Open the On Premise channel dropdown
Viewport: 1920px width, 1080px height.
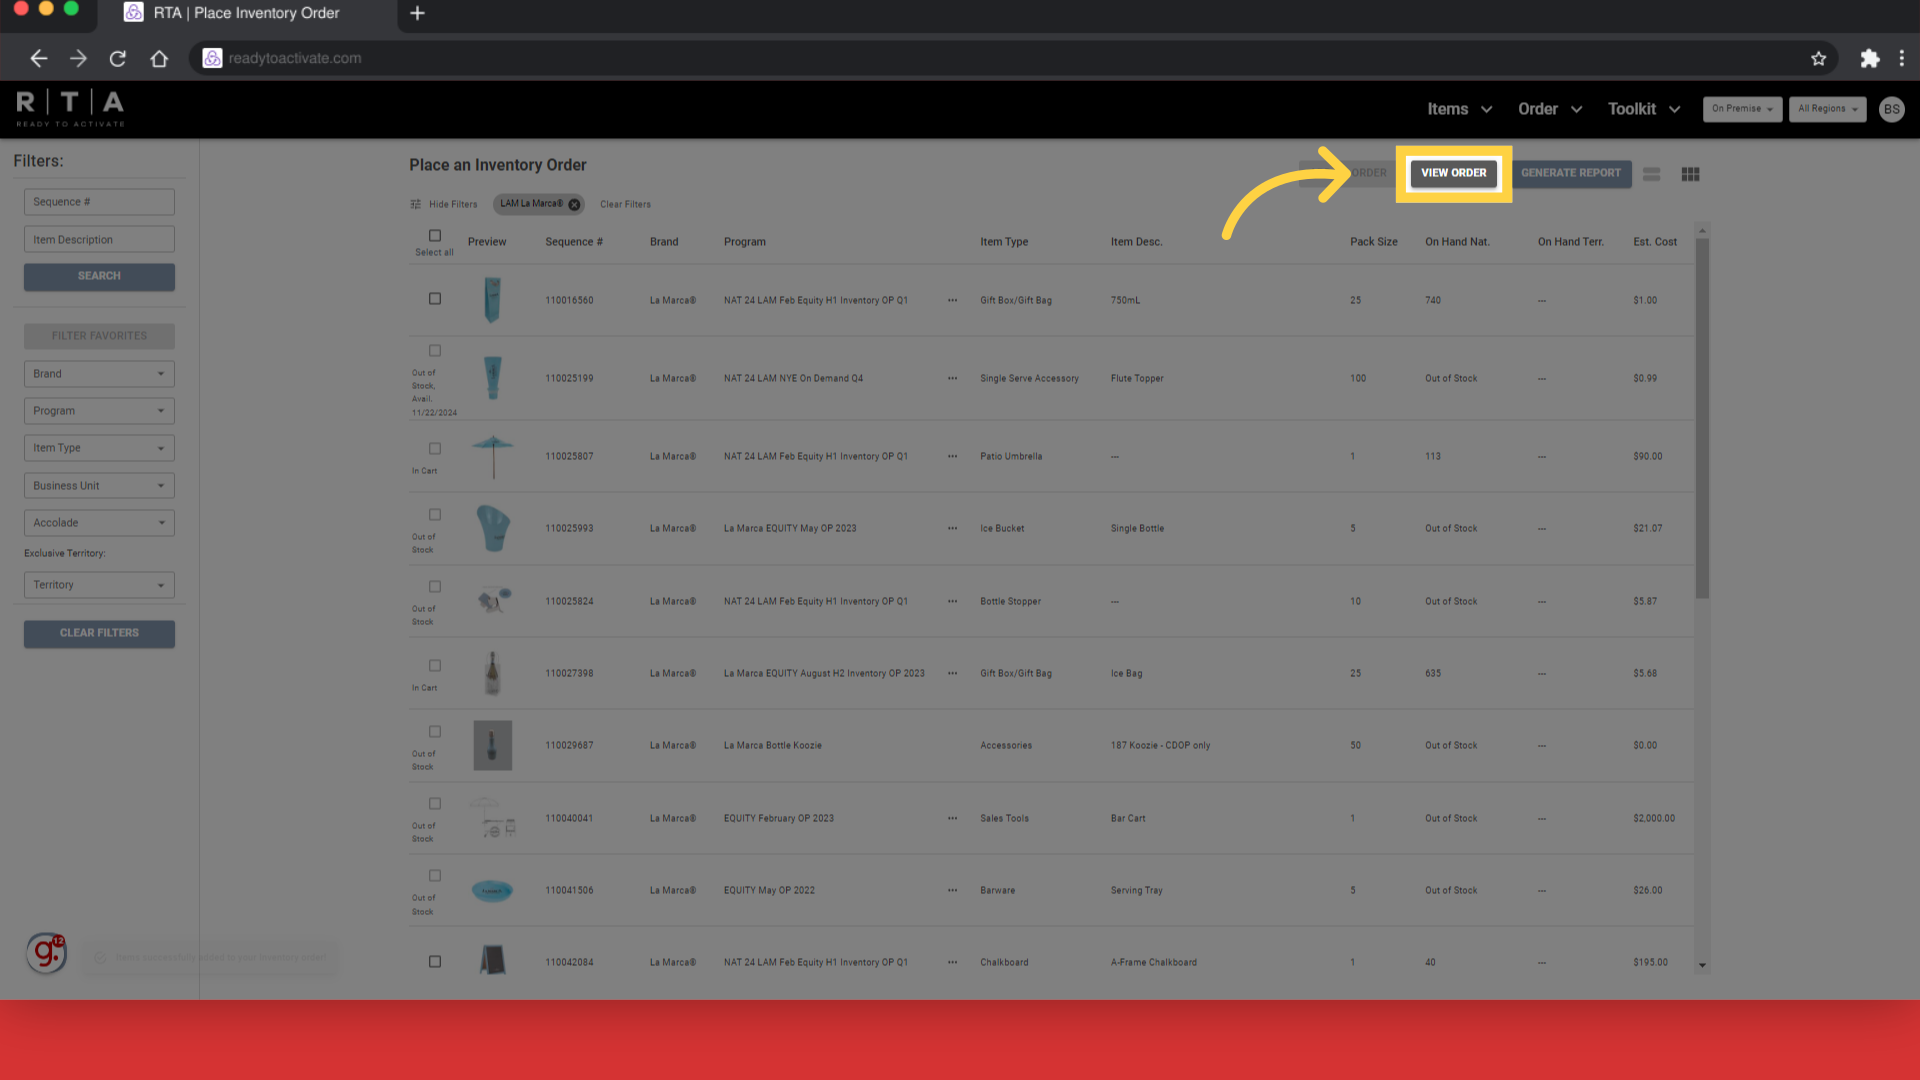[x=1742, y=109]
